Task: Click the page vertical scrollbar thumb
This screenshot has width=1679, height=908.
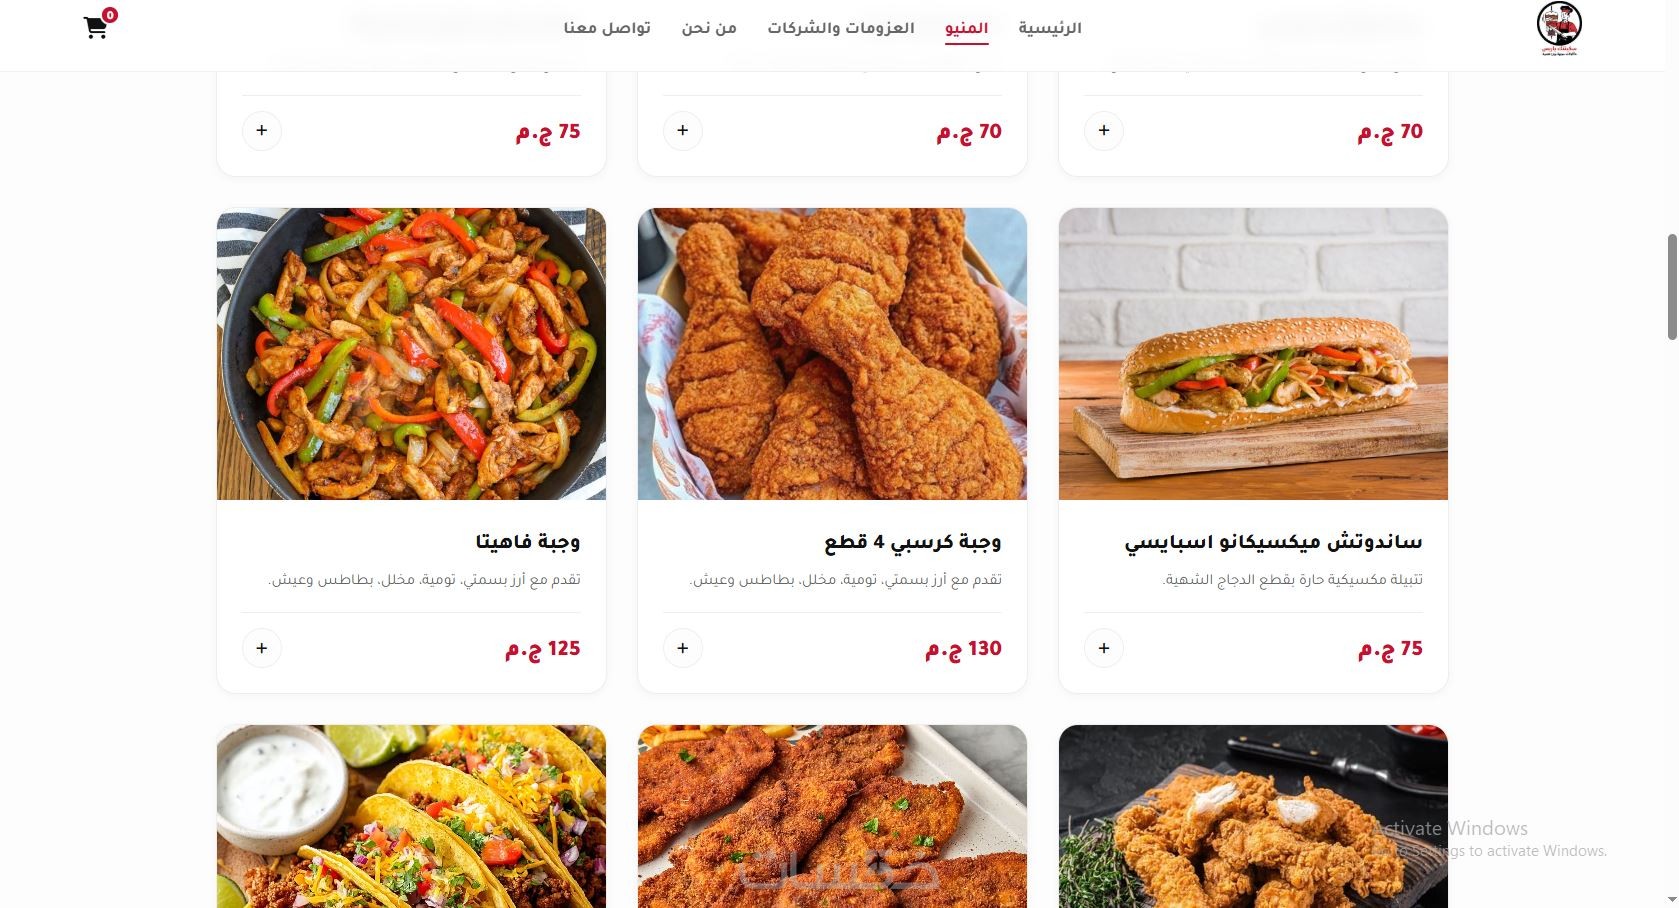Action: 1671,288
